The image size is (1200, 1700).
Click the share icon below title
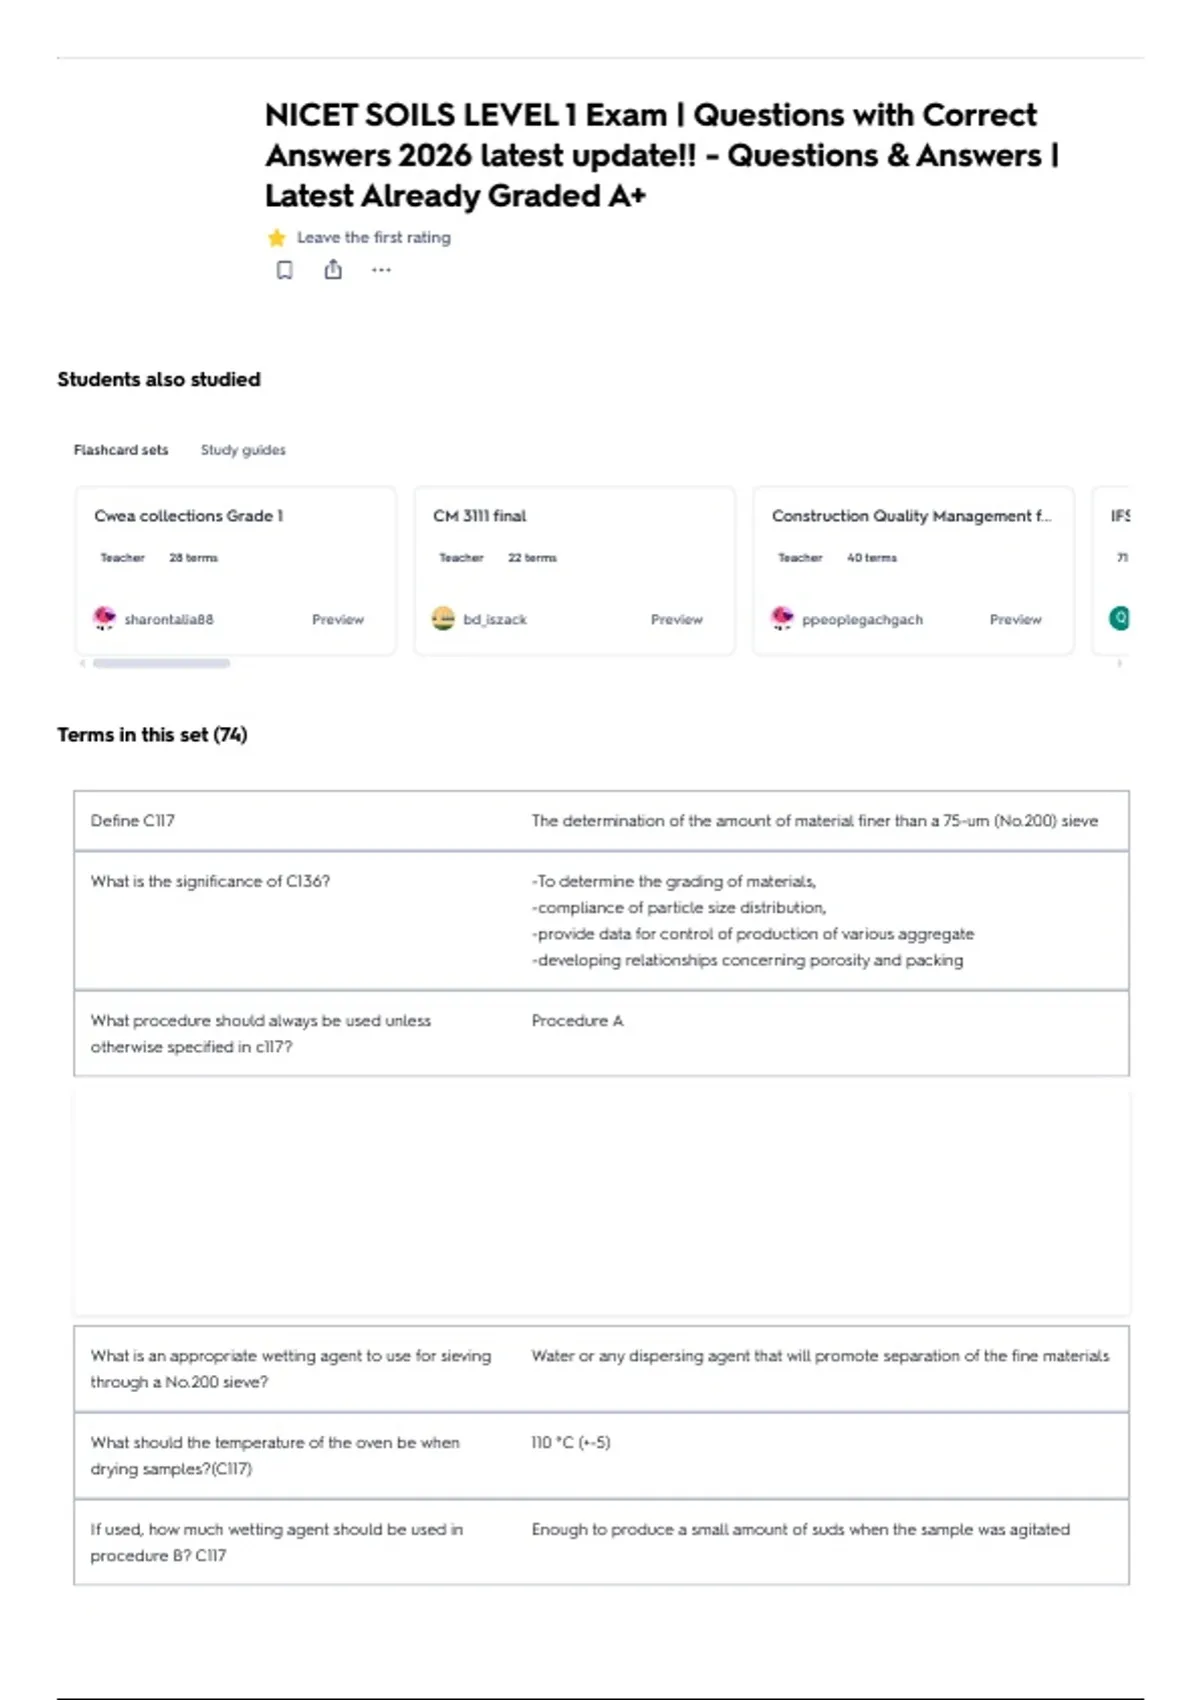[x=333, y=269]
